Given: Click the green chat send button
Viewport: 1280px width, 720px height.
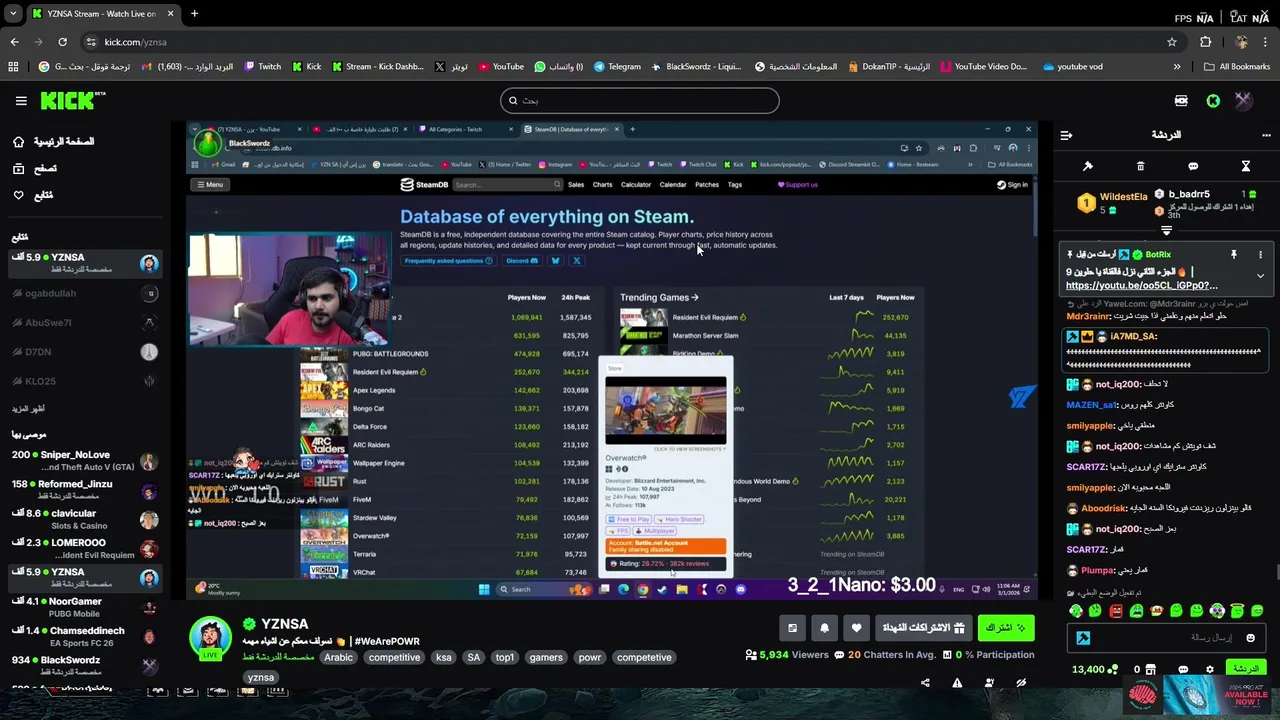Looking at the screenshot, I should click(x=1245, y=669).
